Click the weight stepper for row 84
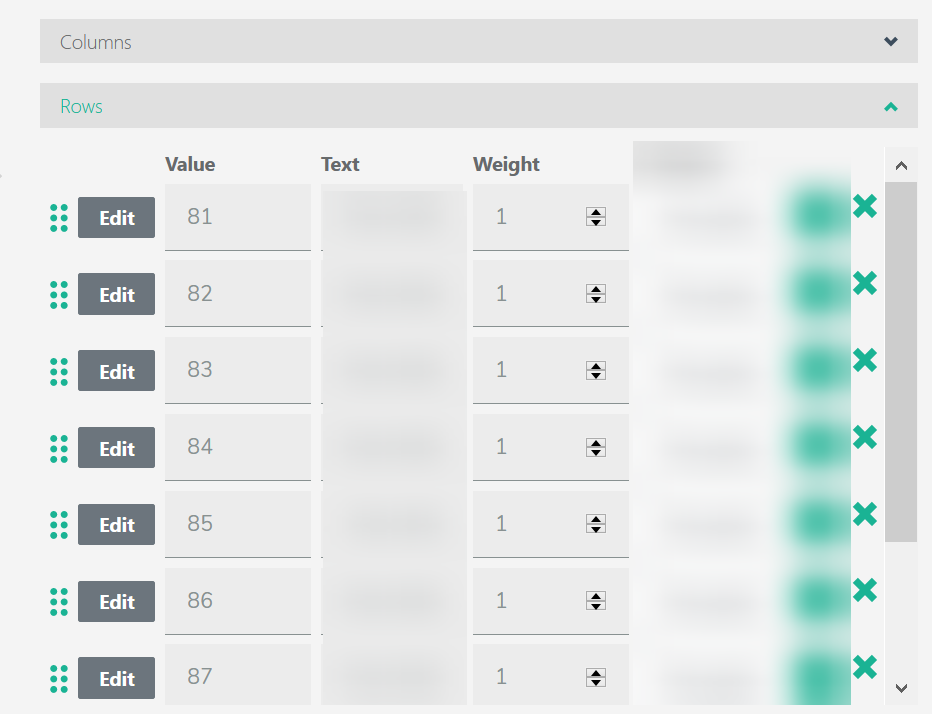The width and height of the screenshot is (932, 714). pyautogui.click(x=596, y=447)
